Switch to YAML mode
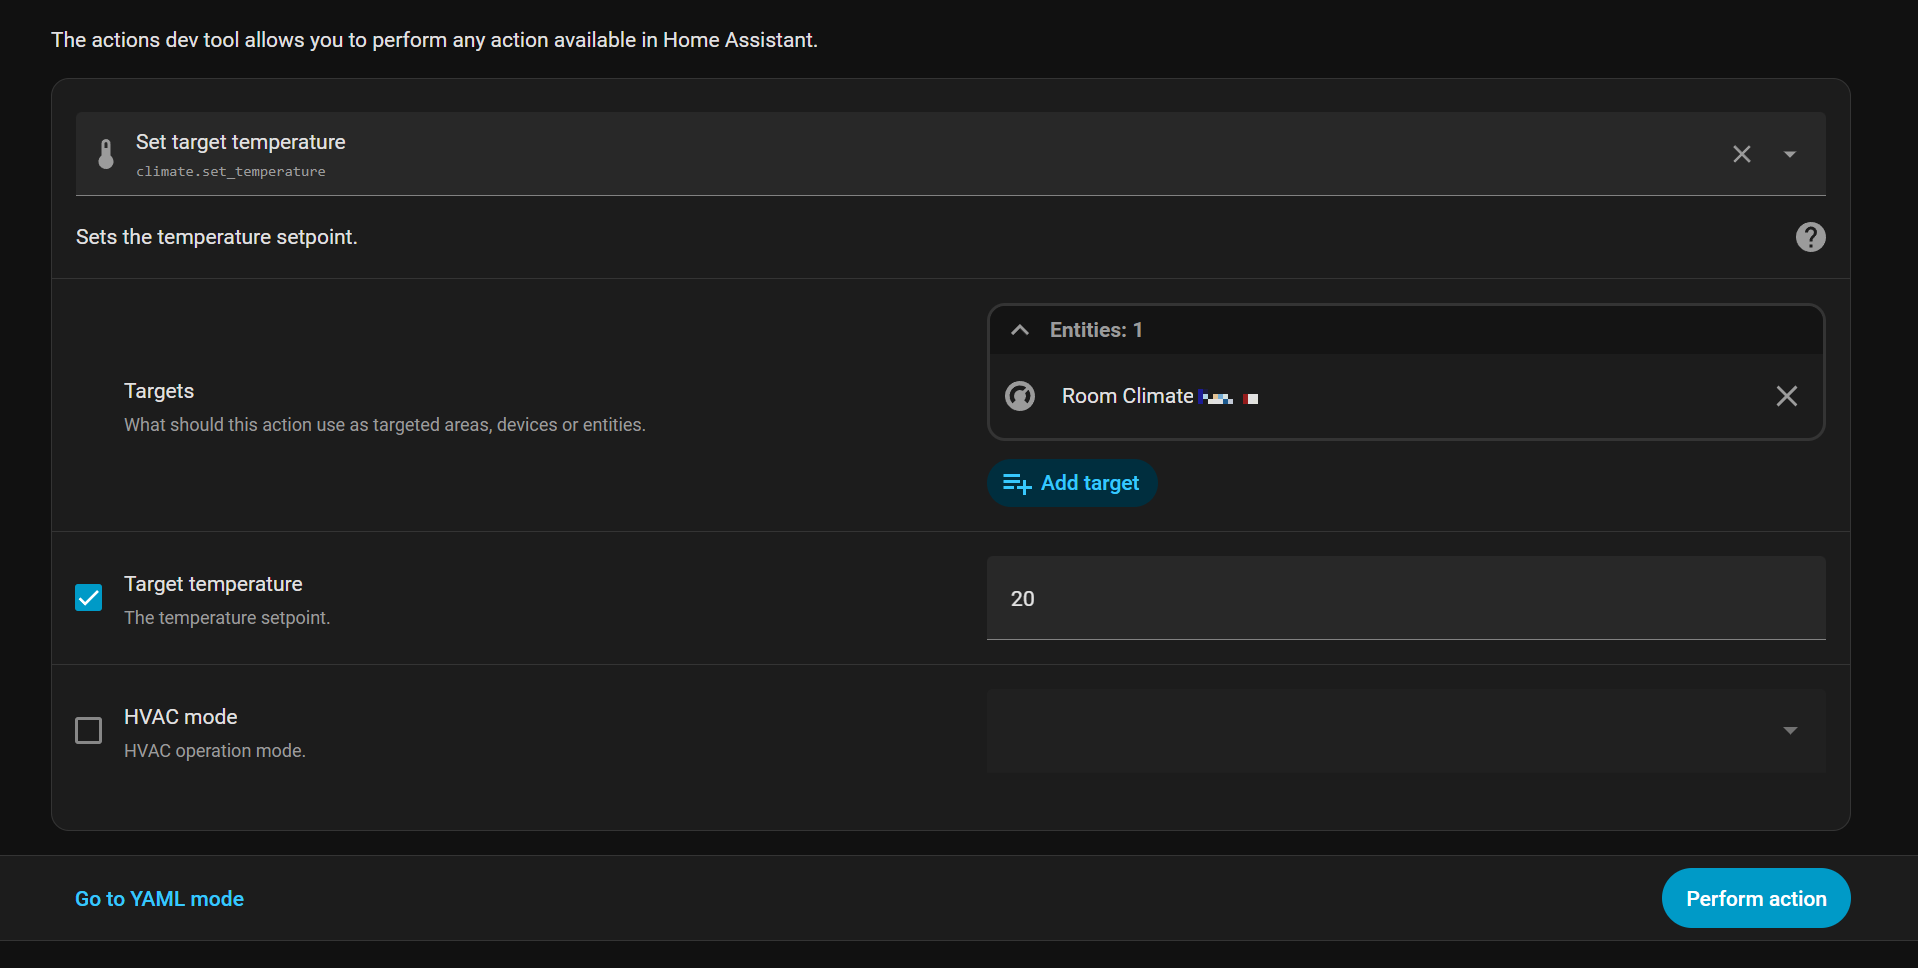 click(159, 899)
